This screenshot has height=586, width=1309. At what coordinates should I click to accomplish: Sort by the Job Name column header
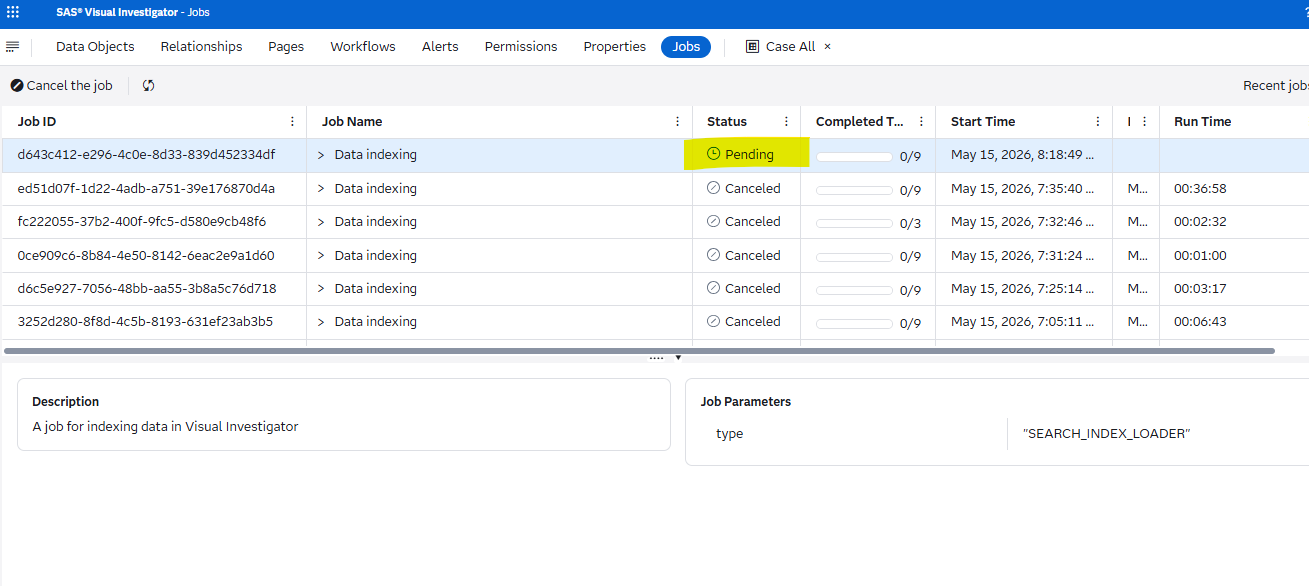click(352, 122)
